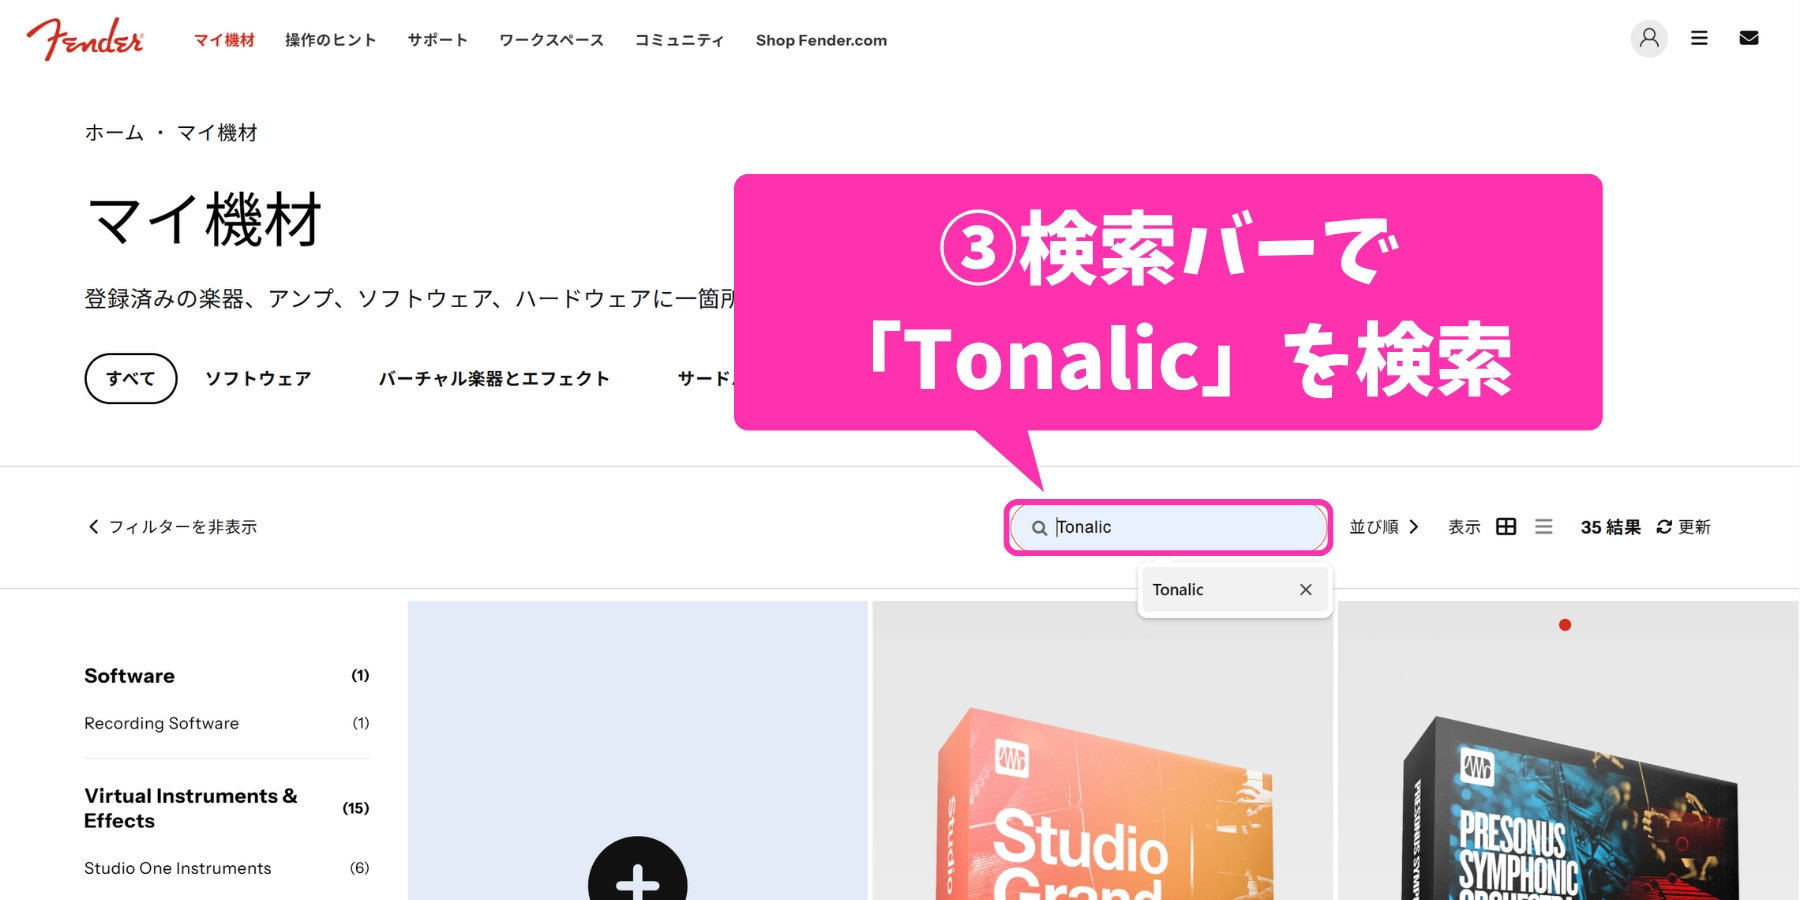Select the ソフトウェア tab
Viewport: 1800px width, 900px height.
coord(258,379)
